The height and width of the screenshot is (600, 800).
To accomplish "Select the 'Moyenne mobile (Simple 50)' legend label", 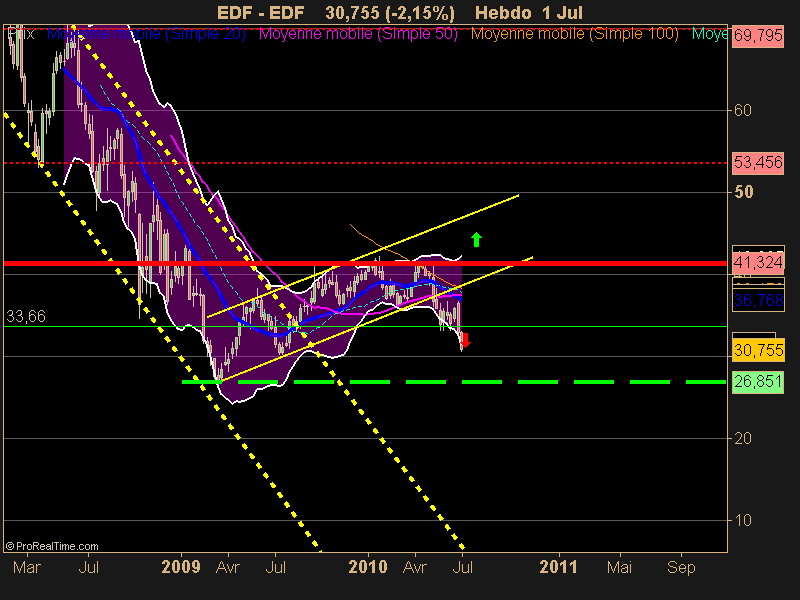I will [358, 34].
